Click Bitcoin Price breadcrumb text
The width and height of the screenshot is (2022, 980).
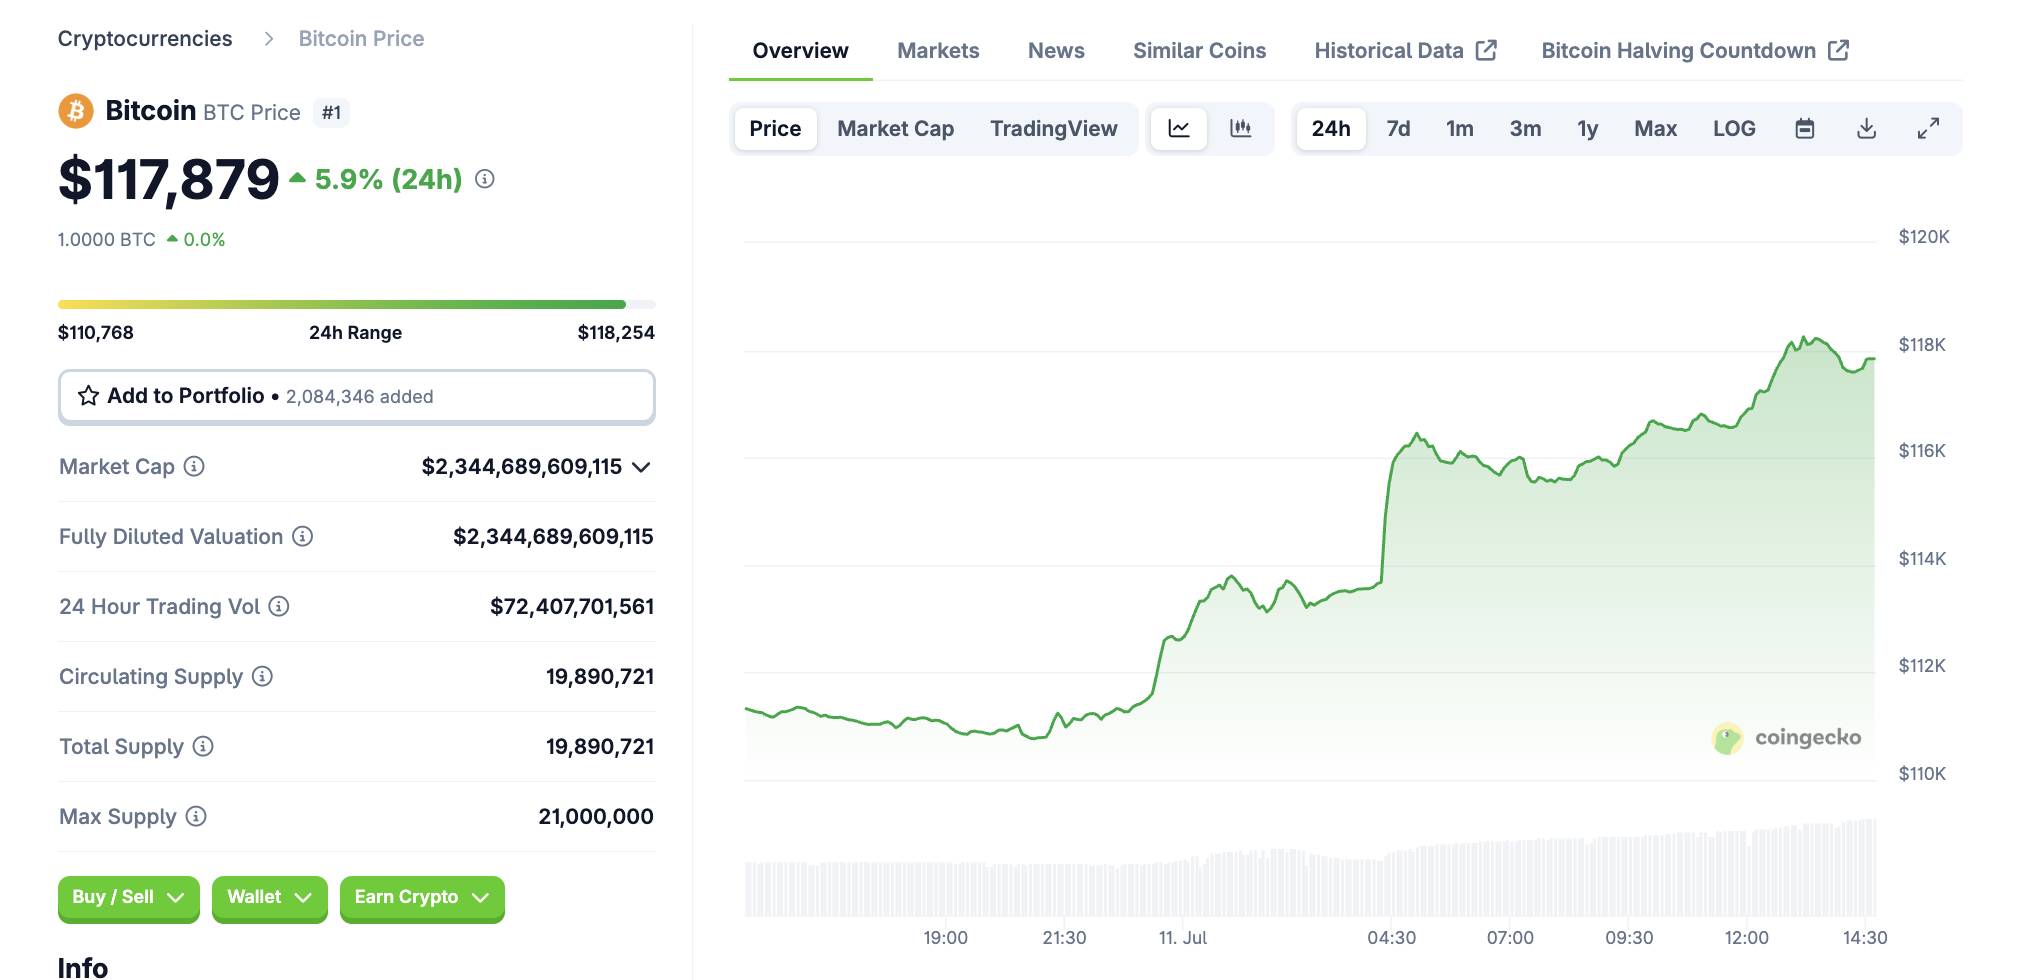pyautogui.click(x=361, y=39)
